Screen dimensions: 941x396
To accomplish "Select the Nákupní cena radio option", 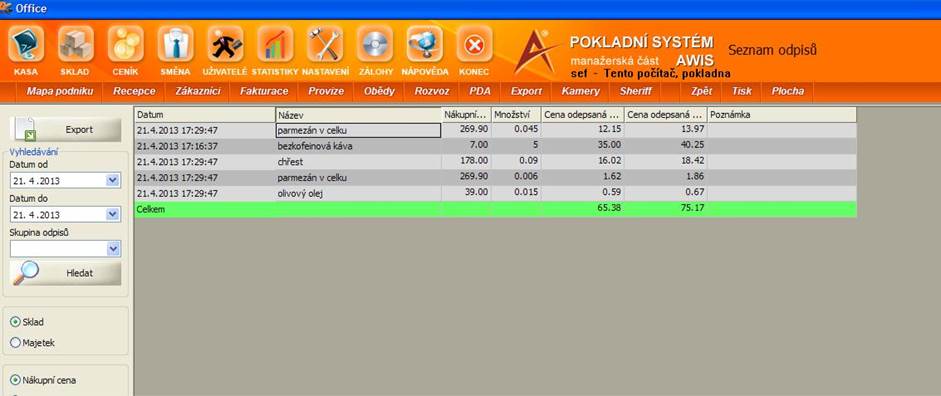I will (16, 380).
